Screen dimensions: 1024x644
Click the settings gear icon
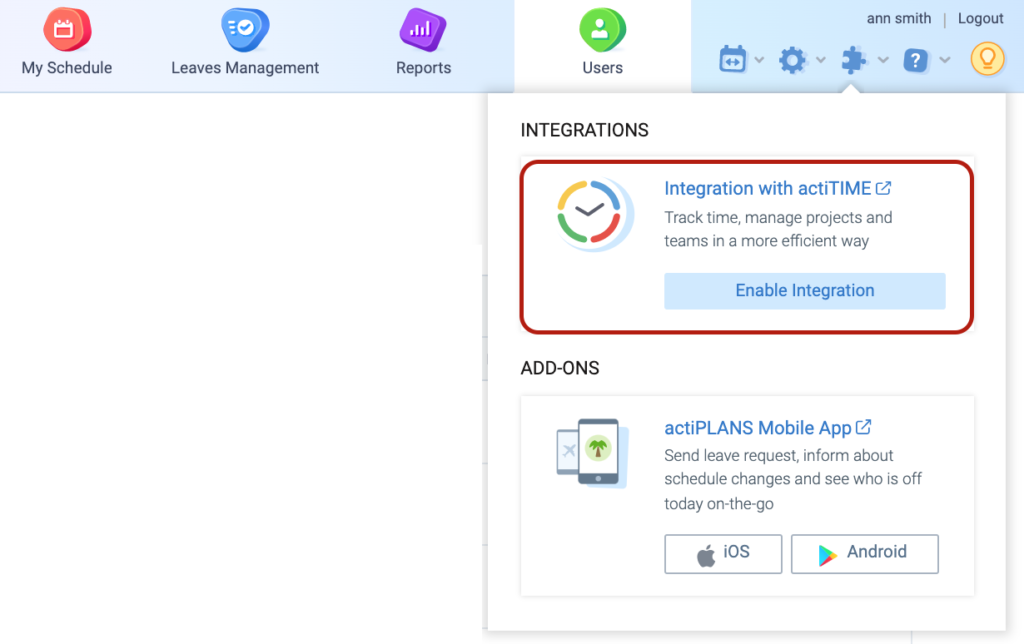click(793, 59)
